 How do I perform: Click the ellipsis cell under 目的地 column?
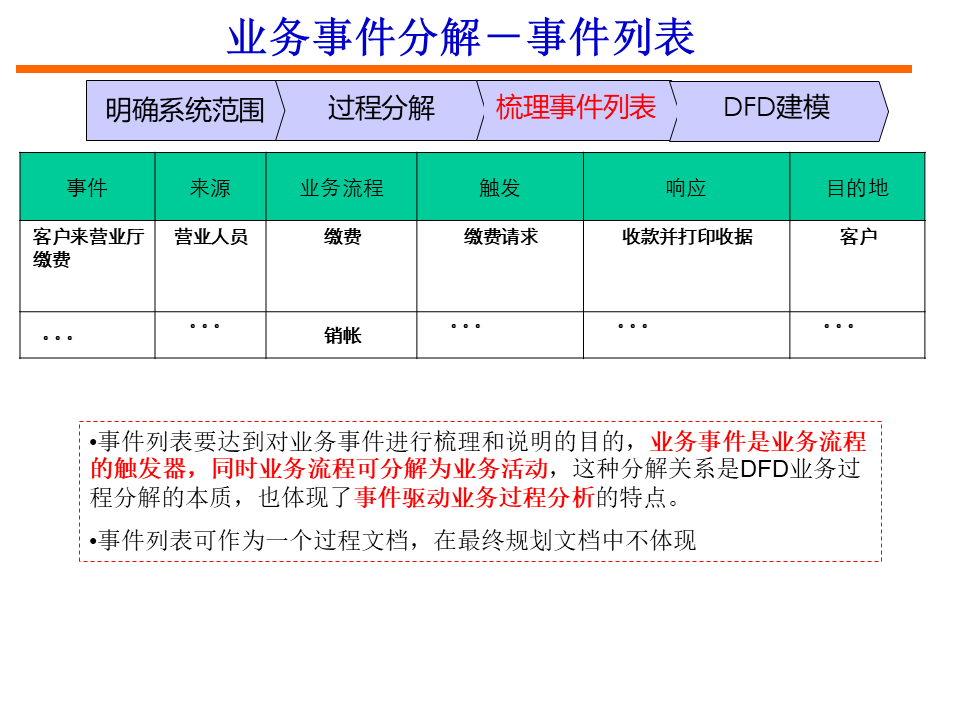click(857, 335)
